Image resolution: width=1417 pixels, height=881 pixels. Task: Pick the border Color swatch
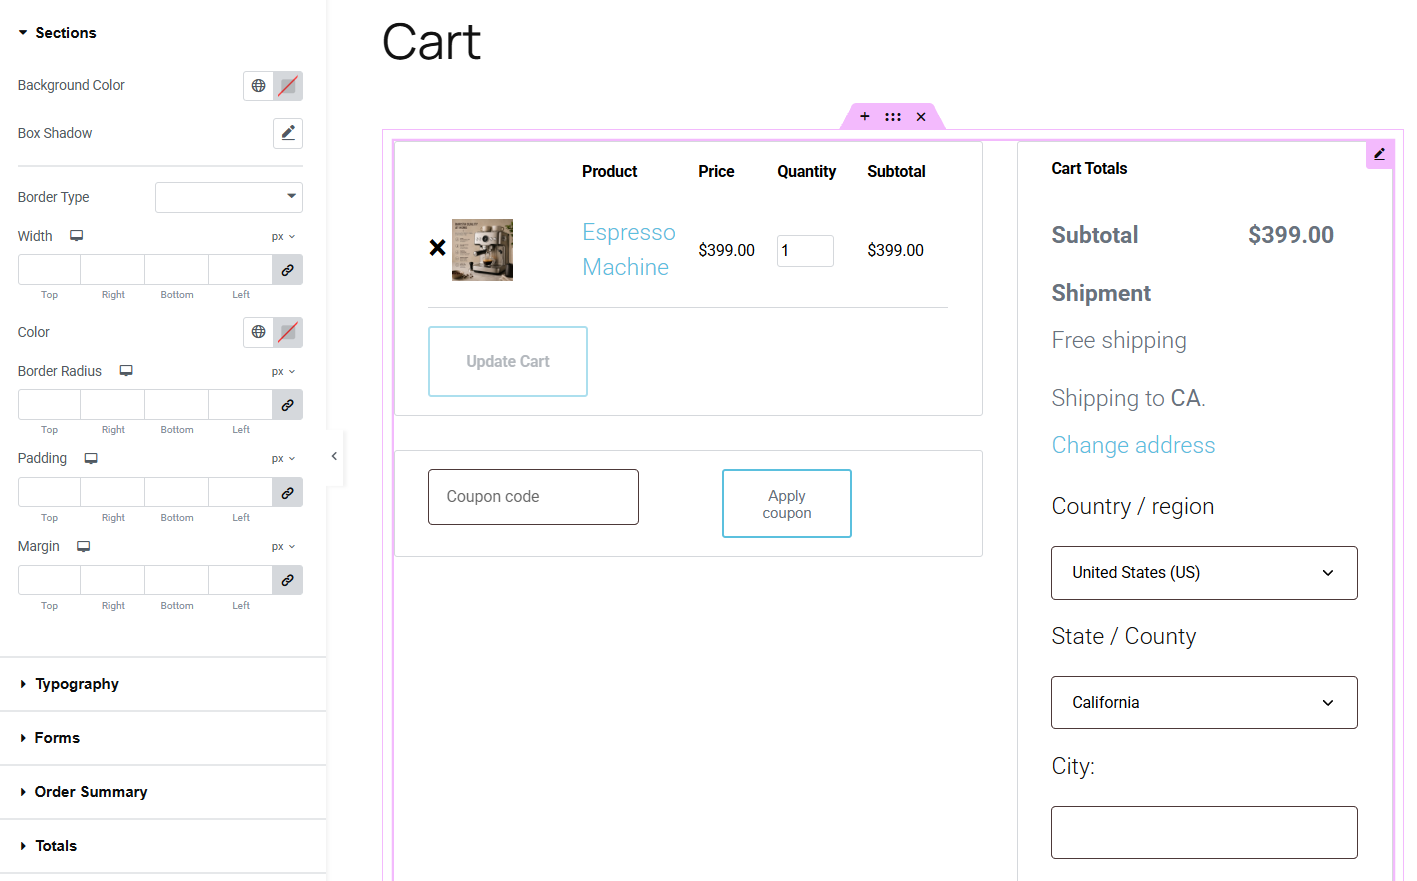coord(288,332)
